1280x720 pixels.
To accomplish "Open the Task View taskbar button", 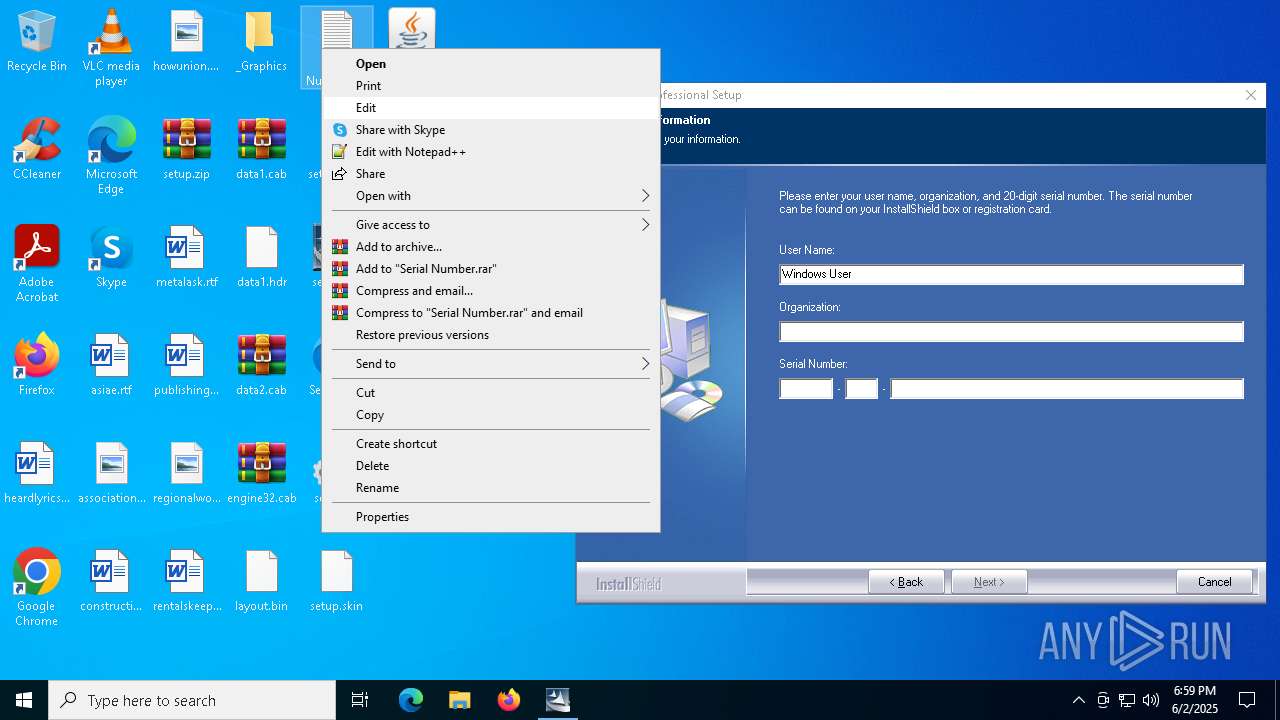I will pyautogui.click(x=360, y=700).
